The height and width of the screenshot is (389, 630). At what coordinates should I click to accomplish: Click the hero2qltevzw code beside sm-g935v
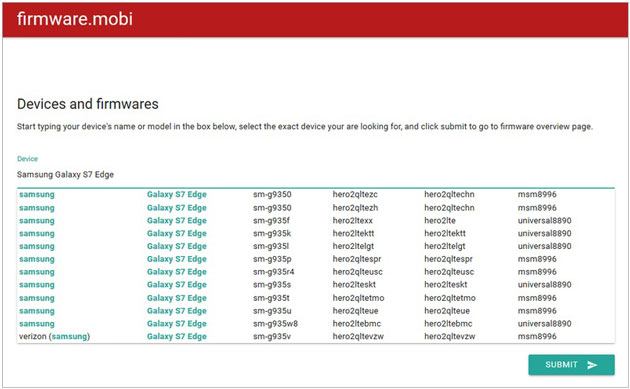tap(358, 337)
